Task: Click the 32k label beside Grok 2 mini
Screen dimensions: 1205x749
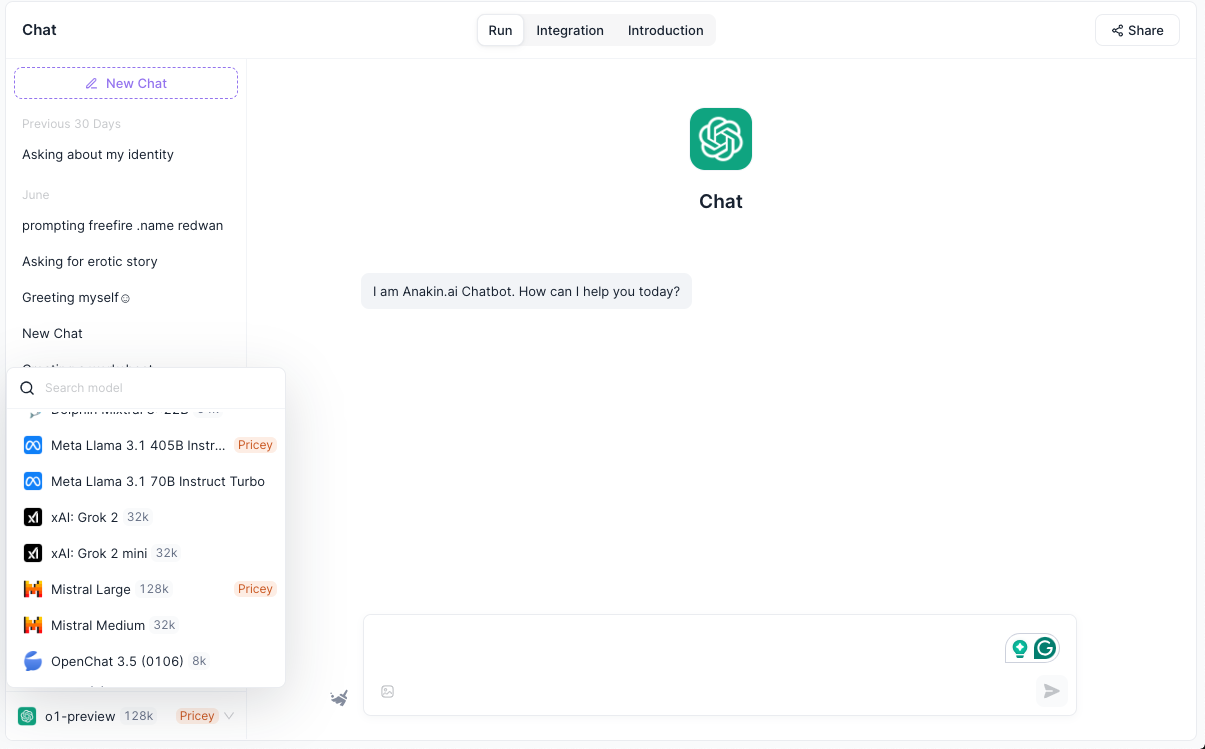Action: click(x=166, y=553)
